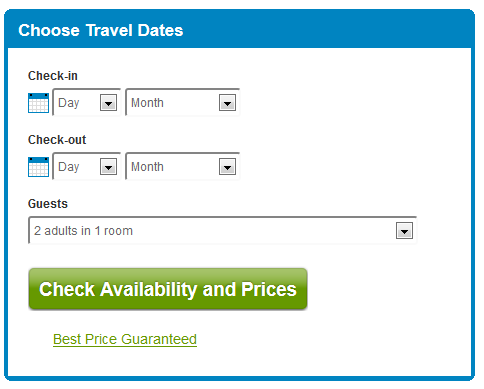484x389 pixels.
Task: Click the blue header bar right of title
Action: click(x=327, y=30)
